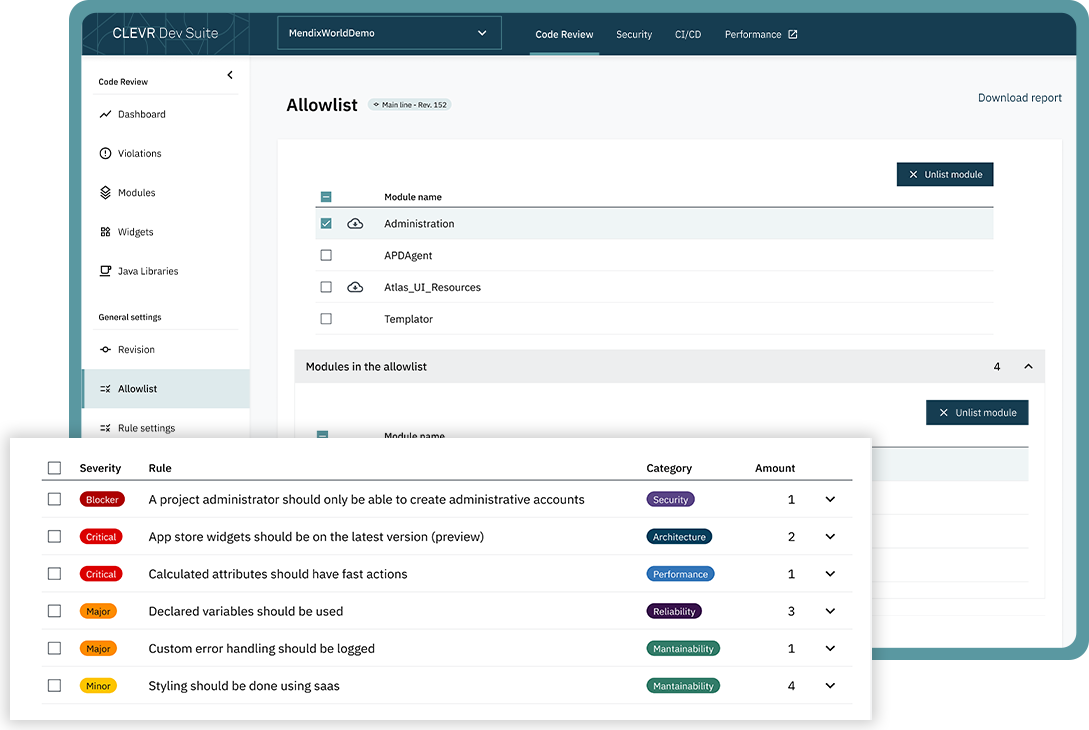Viewport: 1089px width, 730px height.
Task: Check the Declared variables rule checkbox
Action: (x=54, y=611)
